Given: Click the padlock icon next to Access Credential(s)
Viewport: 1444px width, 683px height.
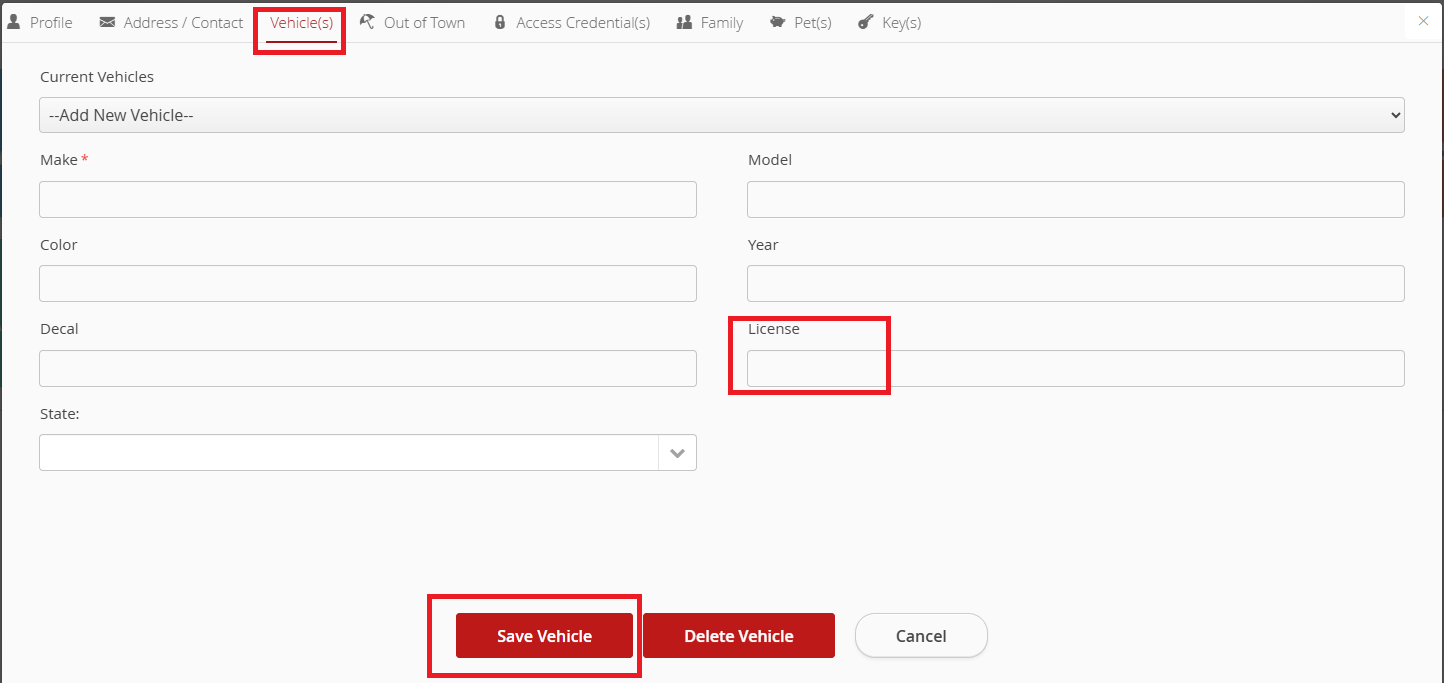Looking at the screenshot, I should (500, 21).
